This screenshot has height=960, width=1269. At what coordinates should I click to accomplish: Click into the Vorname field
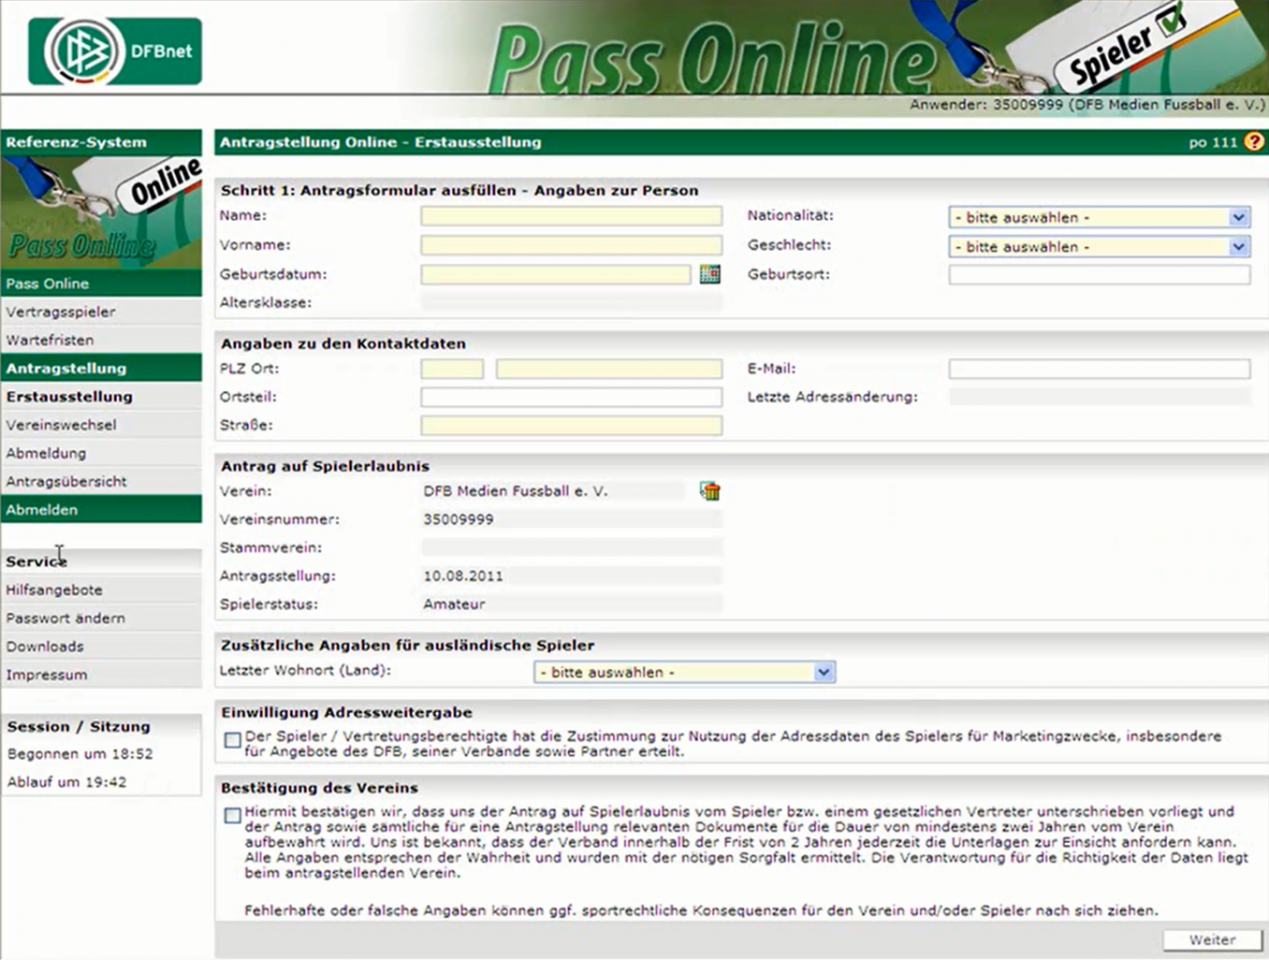(x=571, y=245)
